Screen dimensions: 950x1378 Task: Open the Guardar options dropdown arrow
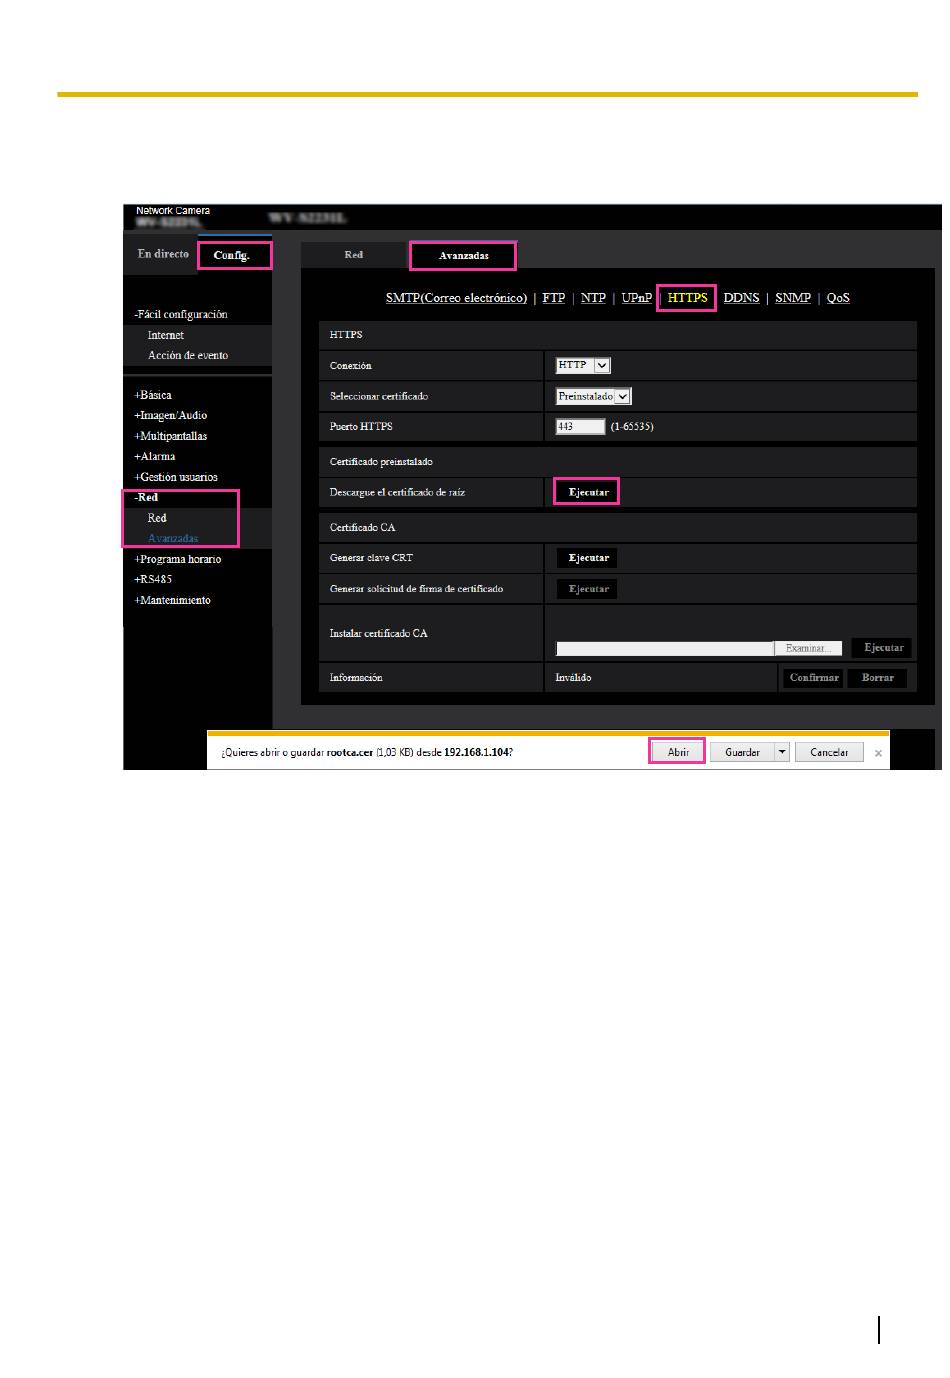point(782,752)
